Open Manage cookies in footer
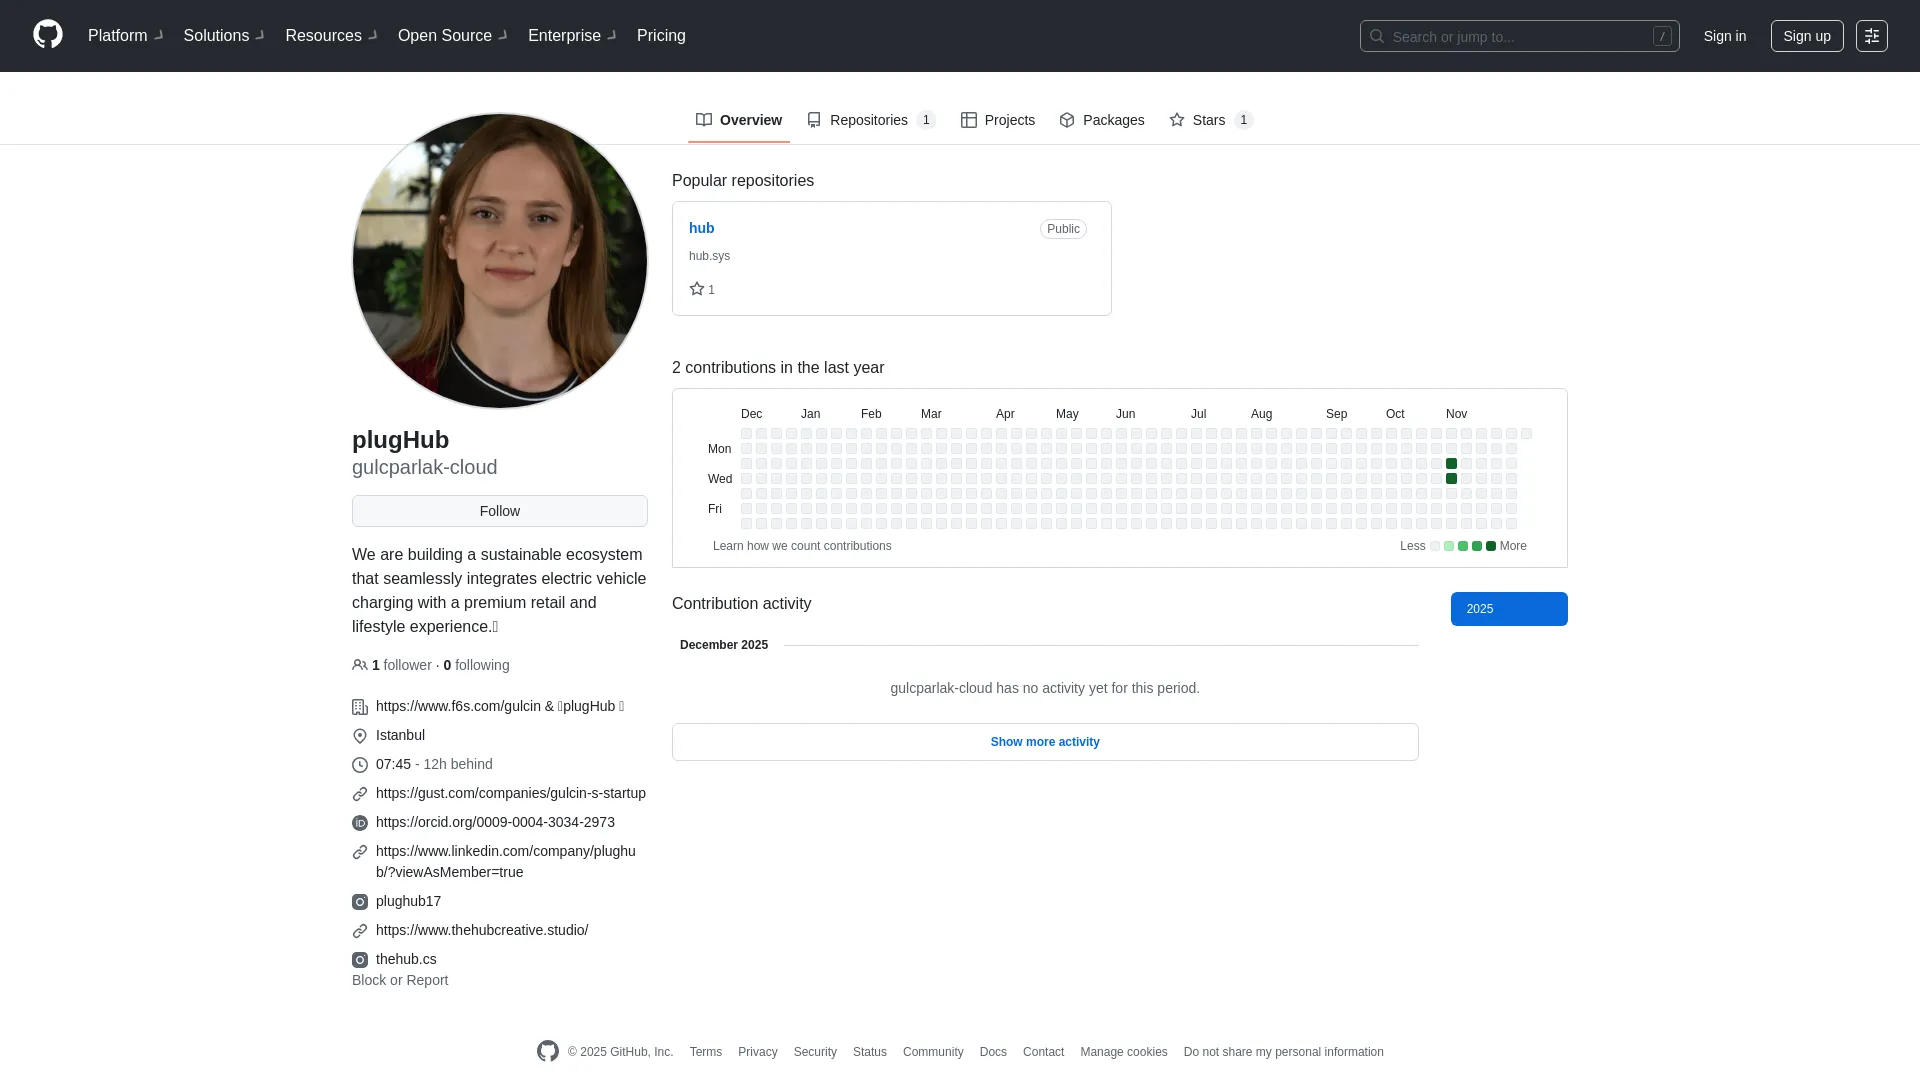Viewport: 1920px width, 1080px height. (x=1124, y=1052)
